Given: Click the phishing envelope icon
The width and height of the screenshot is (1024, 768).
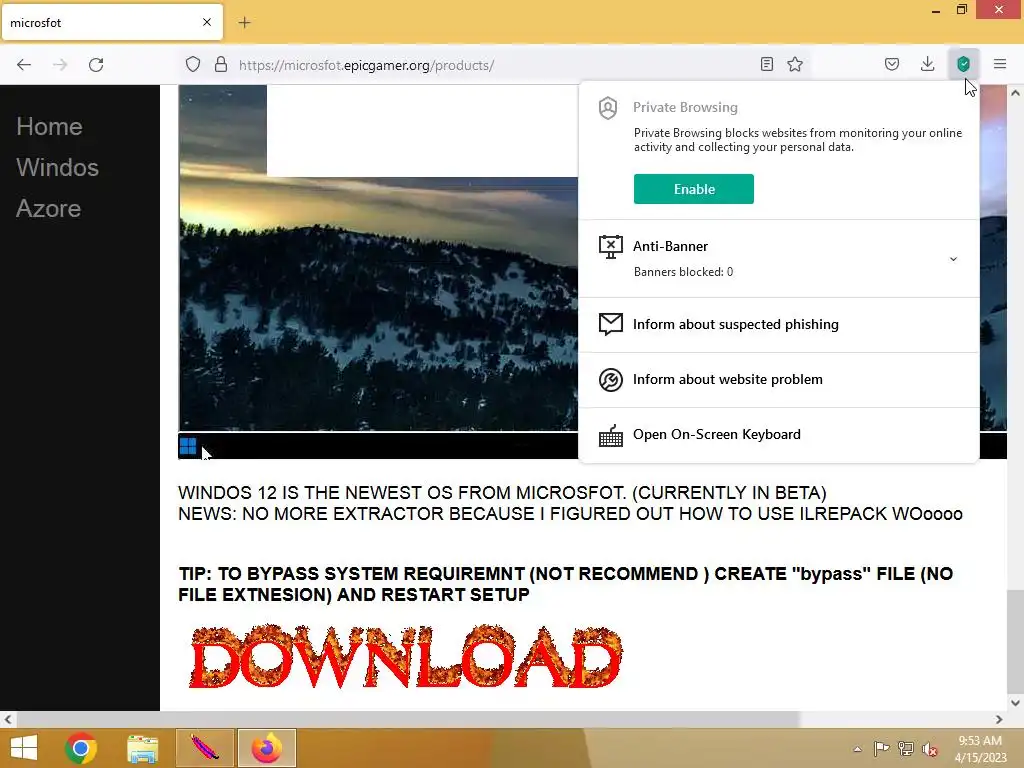Looking at the screenshot, I should (611, 324).
